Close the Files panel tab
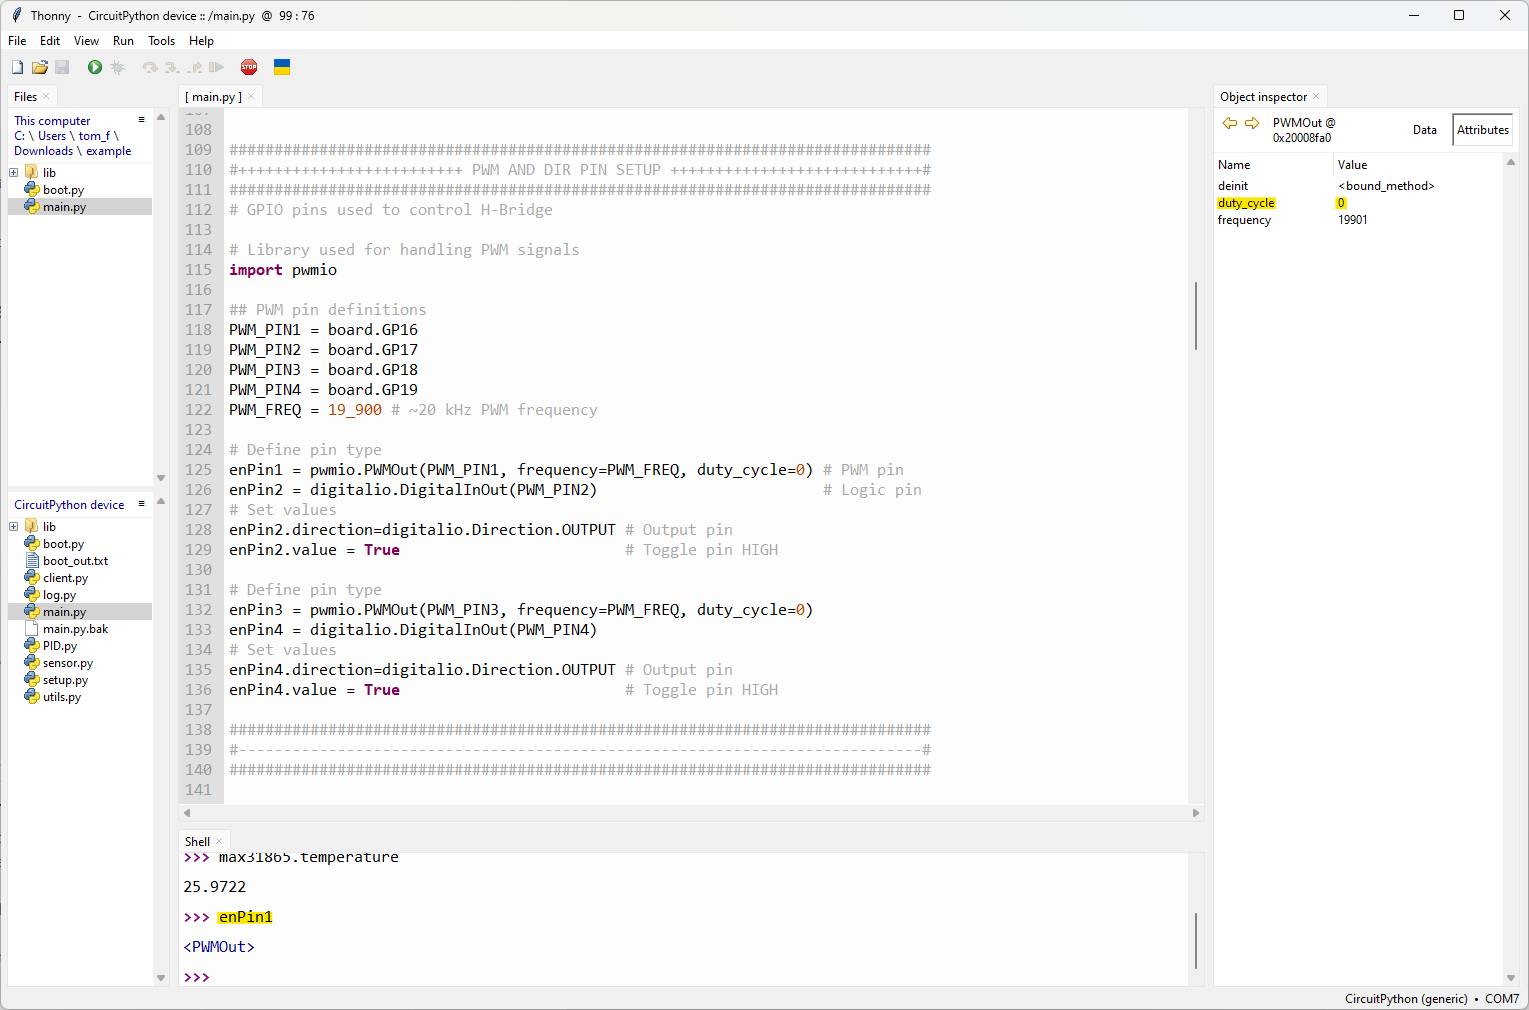The width and height of the screenshot is (1529, 1010). [x=46, y=97]
